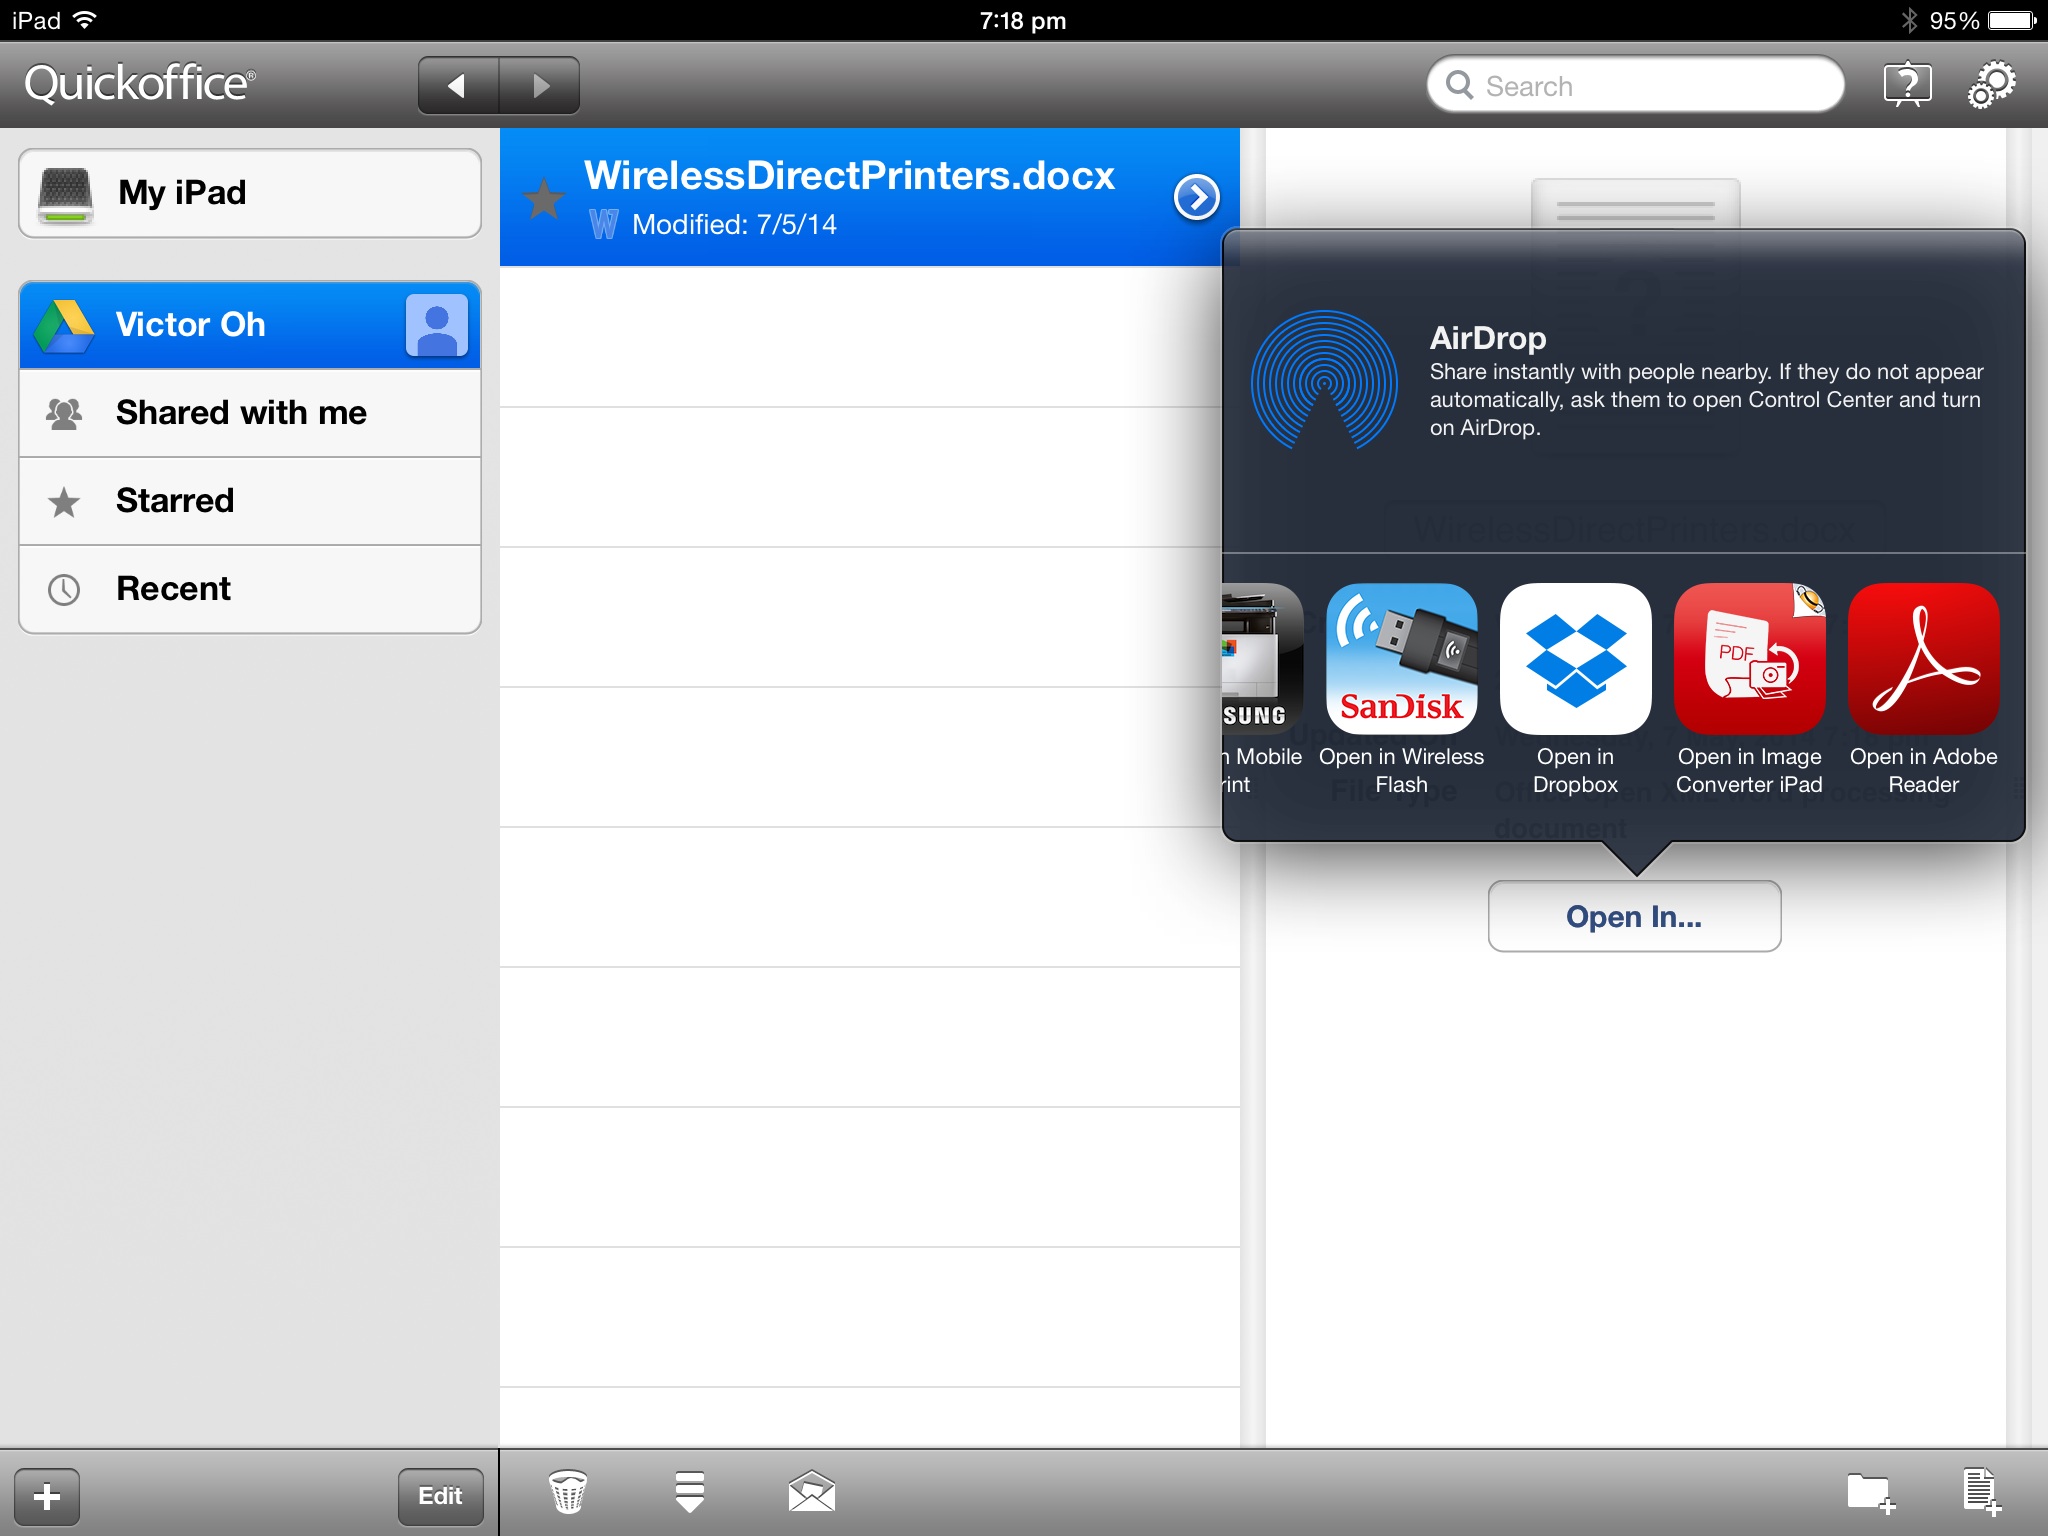Click the Search field

(1636, 86)
